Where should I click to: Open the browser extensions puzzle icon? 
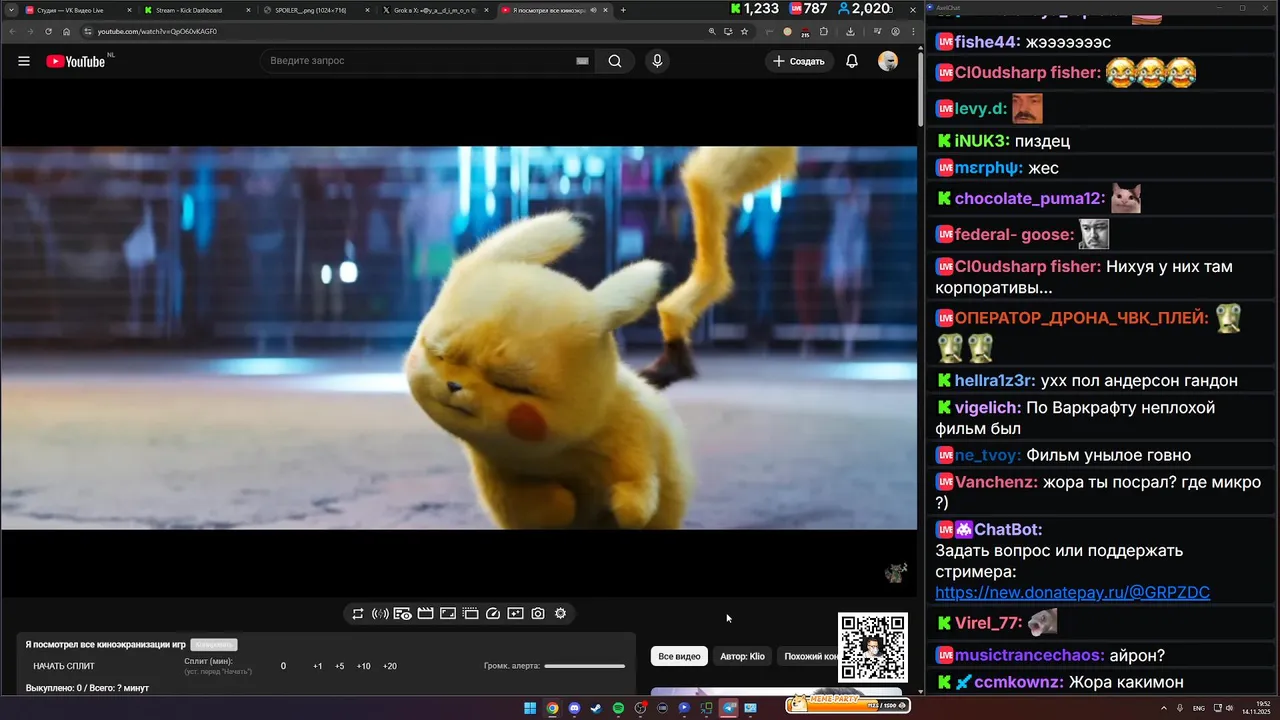coord(823,31)
